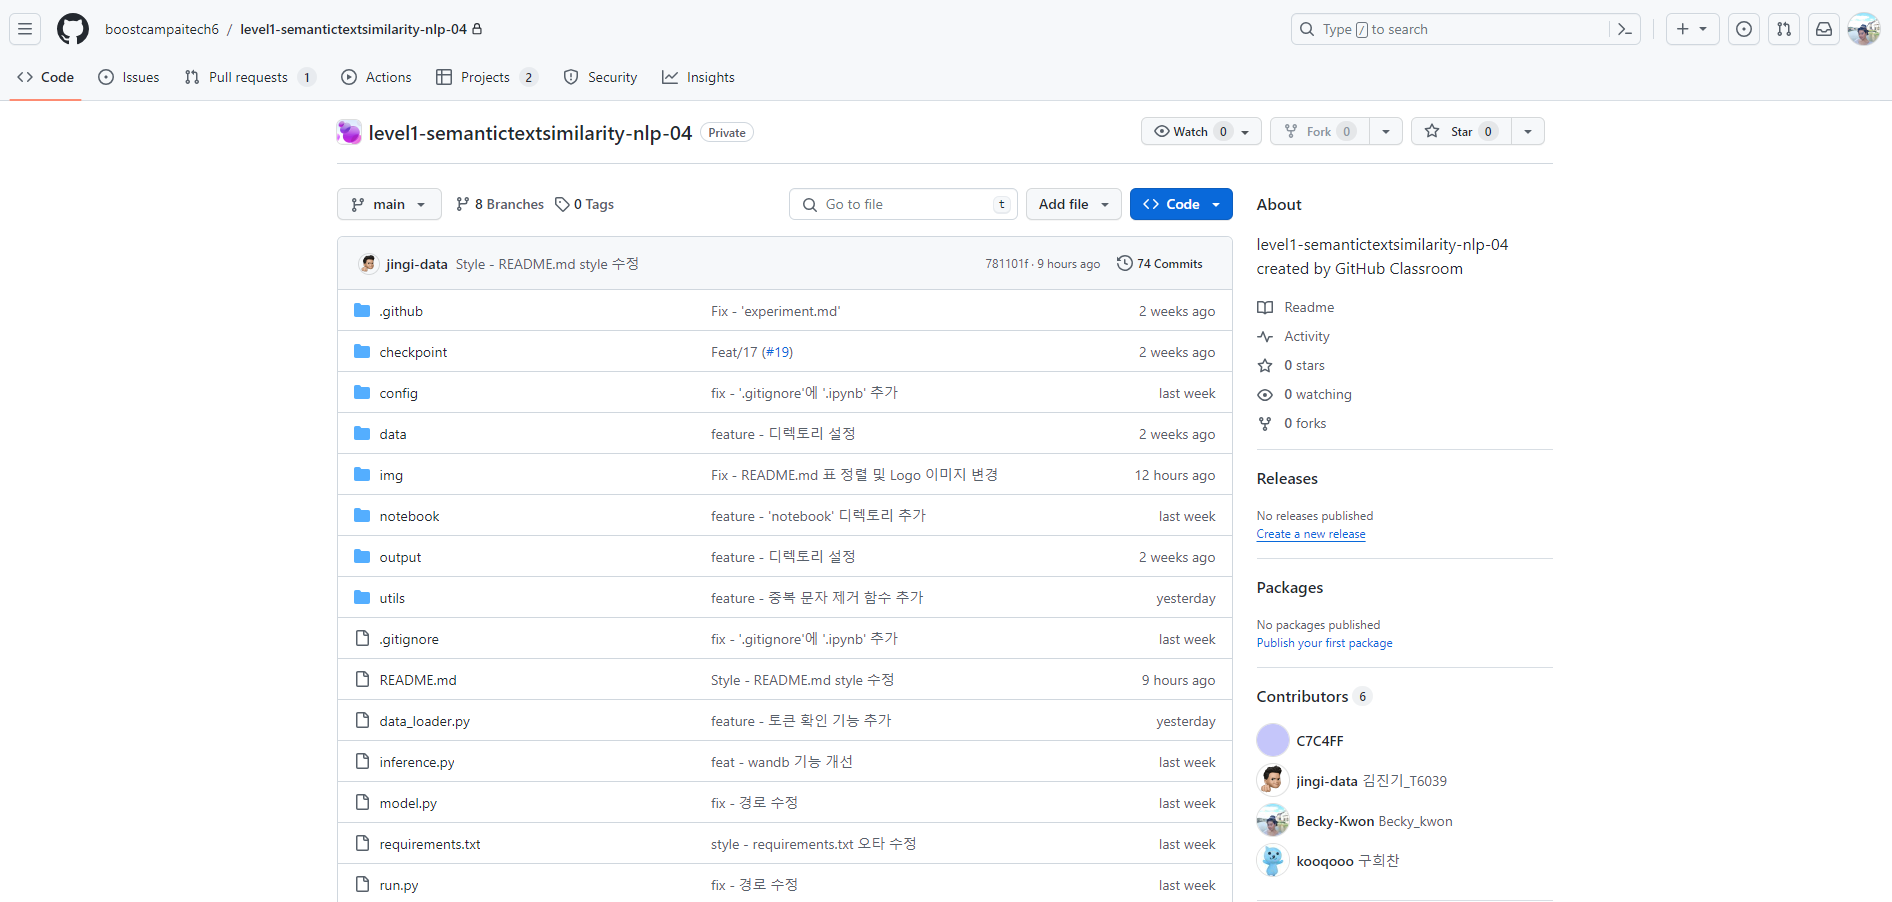Open the user profile avatar menu
Screen dimensions: 1892x902
[x=1864, y=29]
